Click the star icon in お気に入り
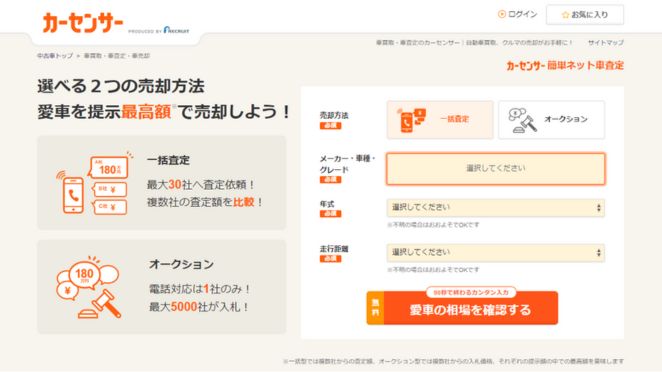Viewport: 662px width, 372px height. (565, 15)
